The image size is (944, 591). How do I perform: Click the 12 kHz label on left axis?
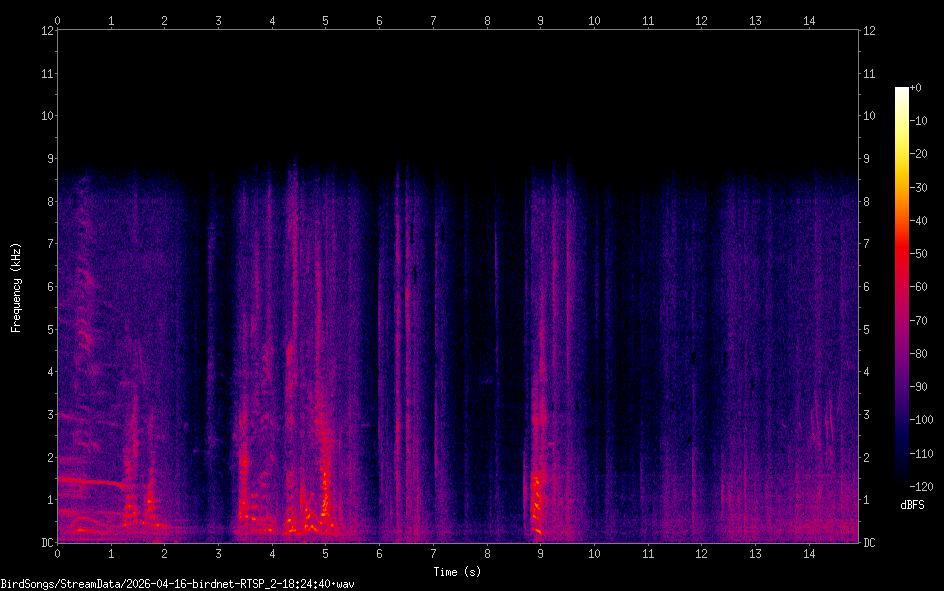tap(45, 31)
